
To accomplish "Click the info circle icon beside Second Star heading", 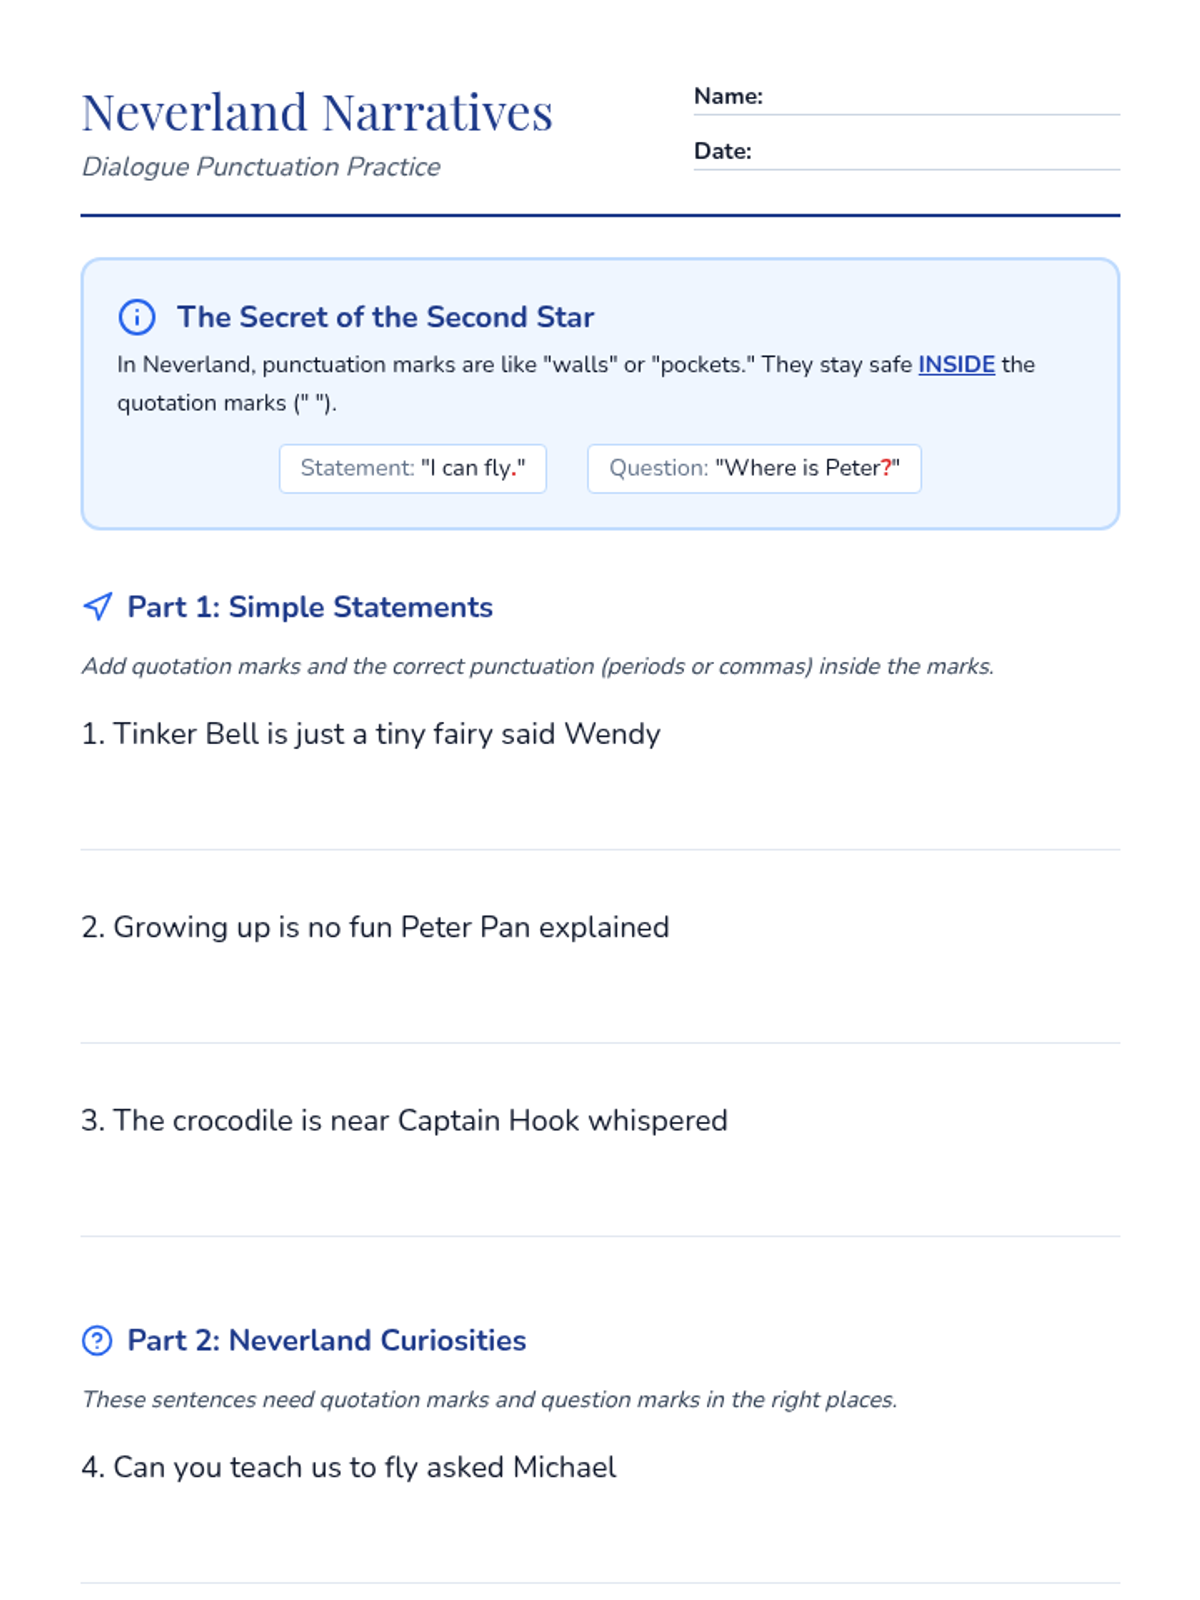I will [x=137, y=317].
